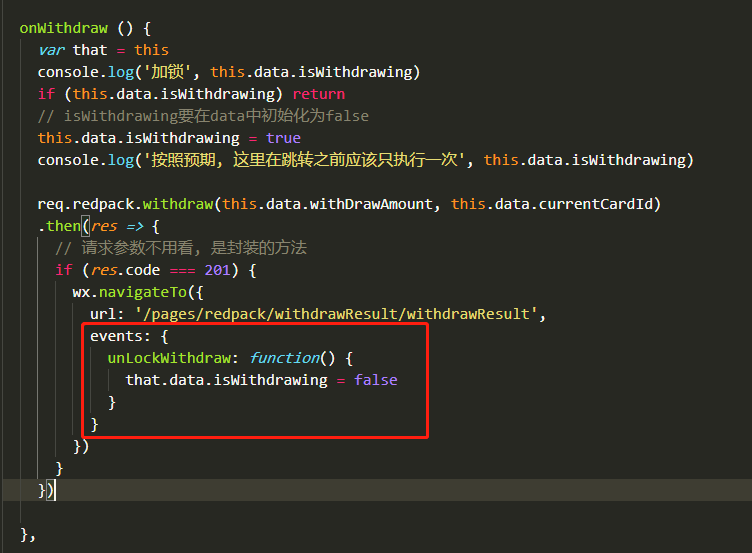Click the true value assigned to isWithdrawing
This screenshot has height=553, width=752.
pyautogui.click(x=283, y=138)
